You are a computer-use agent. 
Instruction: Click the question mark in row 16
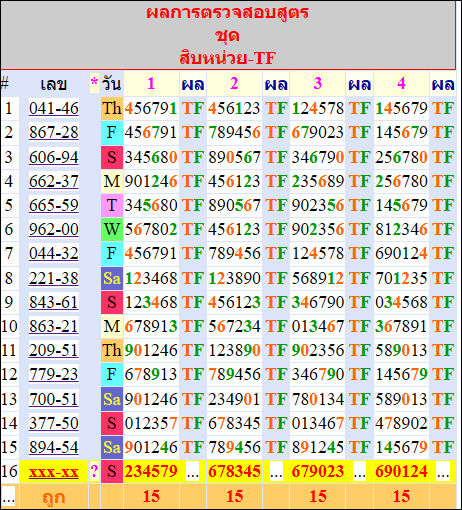[x=94, y=471]
